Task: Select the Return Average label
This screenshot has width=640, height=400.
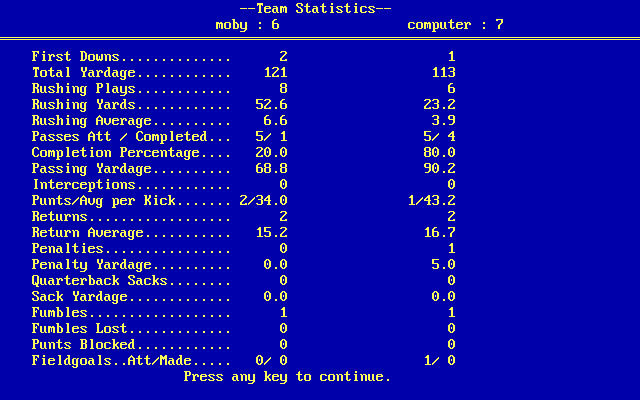Action: click(x=88, y=233)
